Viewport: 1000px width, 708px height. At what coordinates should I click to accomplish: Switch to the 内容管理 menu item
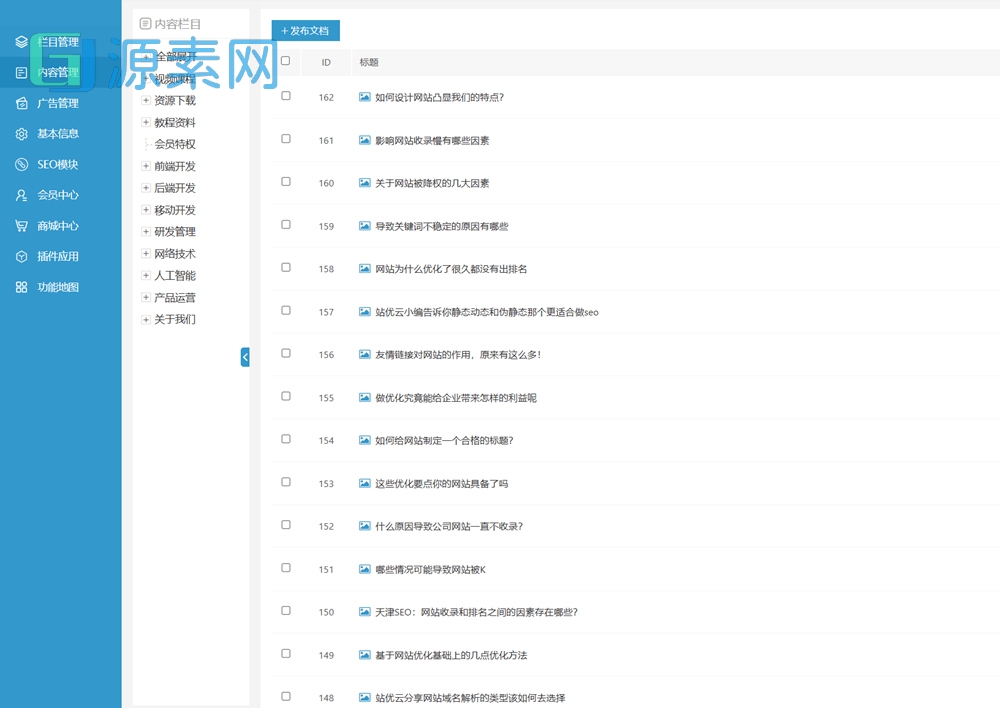(x=60, y=72)
